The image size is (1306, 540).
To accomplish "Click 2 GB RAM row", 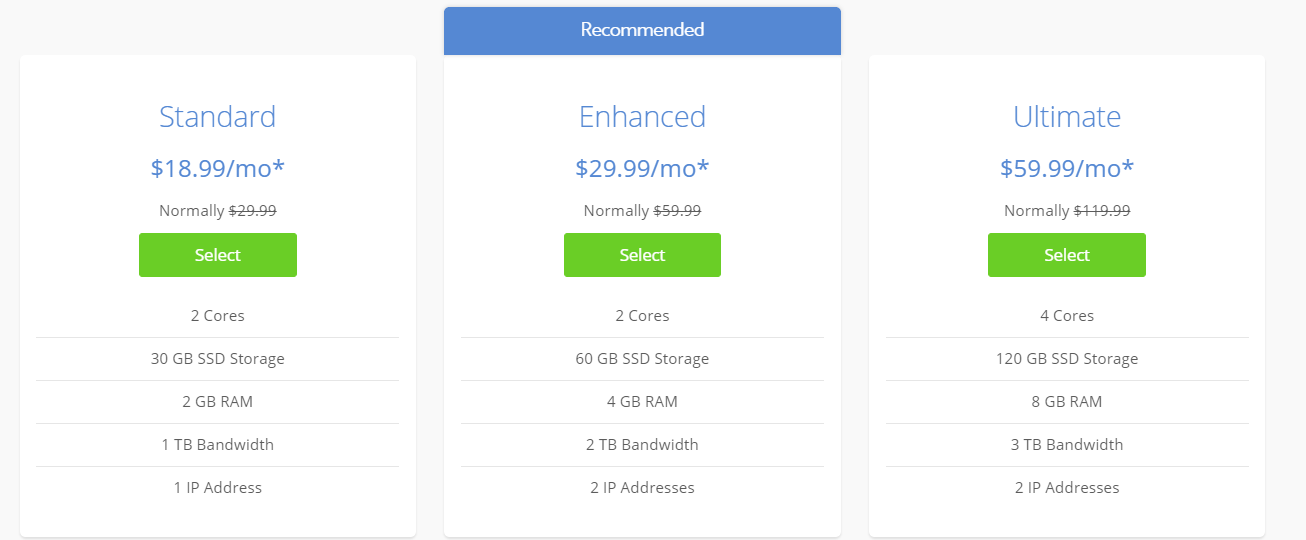I will (217, 402).
